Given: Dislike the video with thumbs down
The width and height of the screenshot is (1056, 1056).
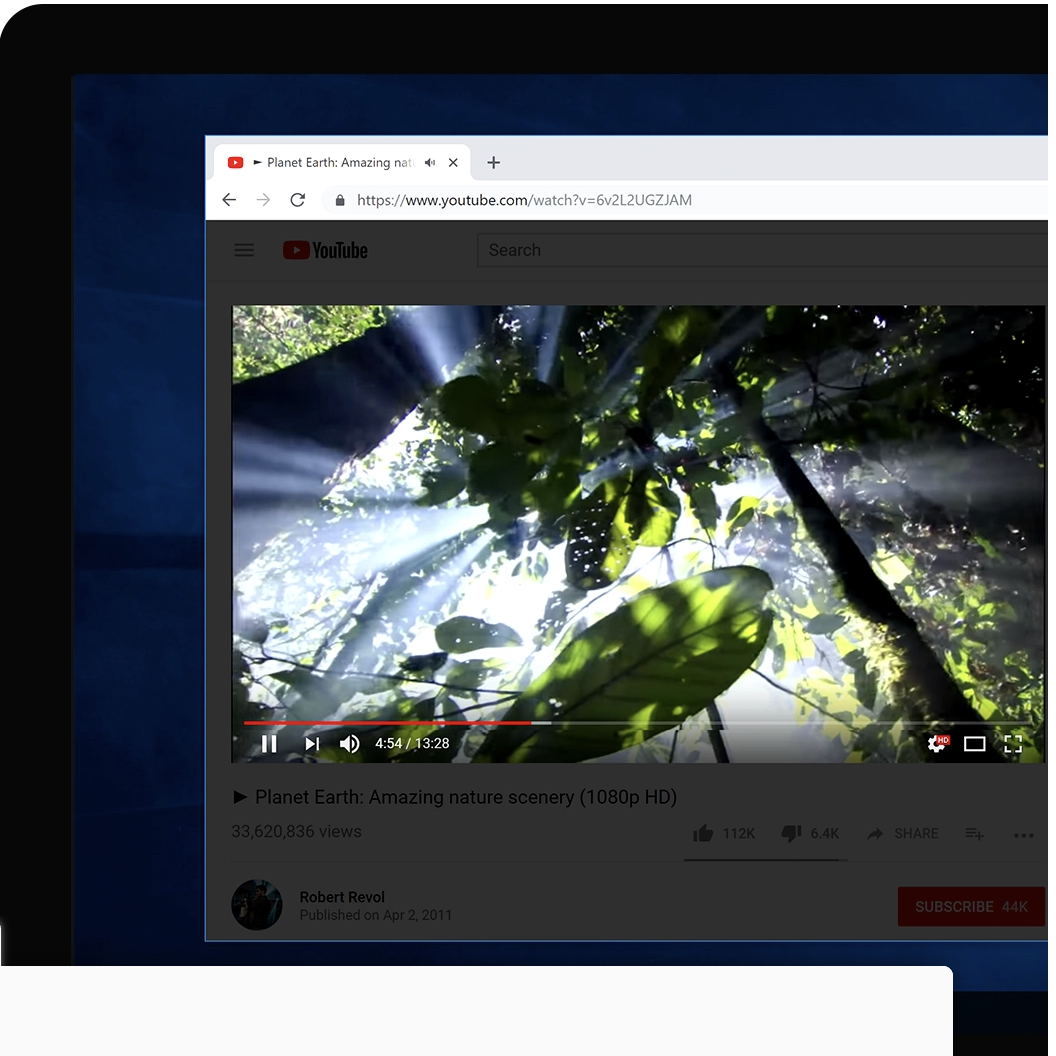Looking at the screenshot, I should 791,834.
